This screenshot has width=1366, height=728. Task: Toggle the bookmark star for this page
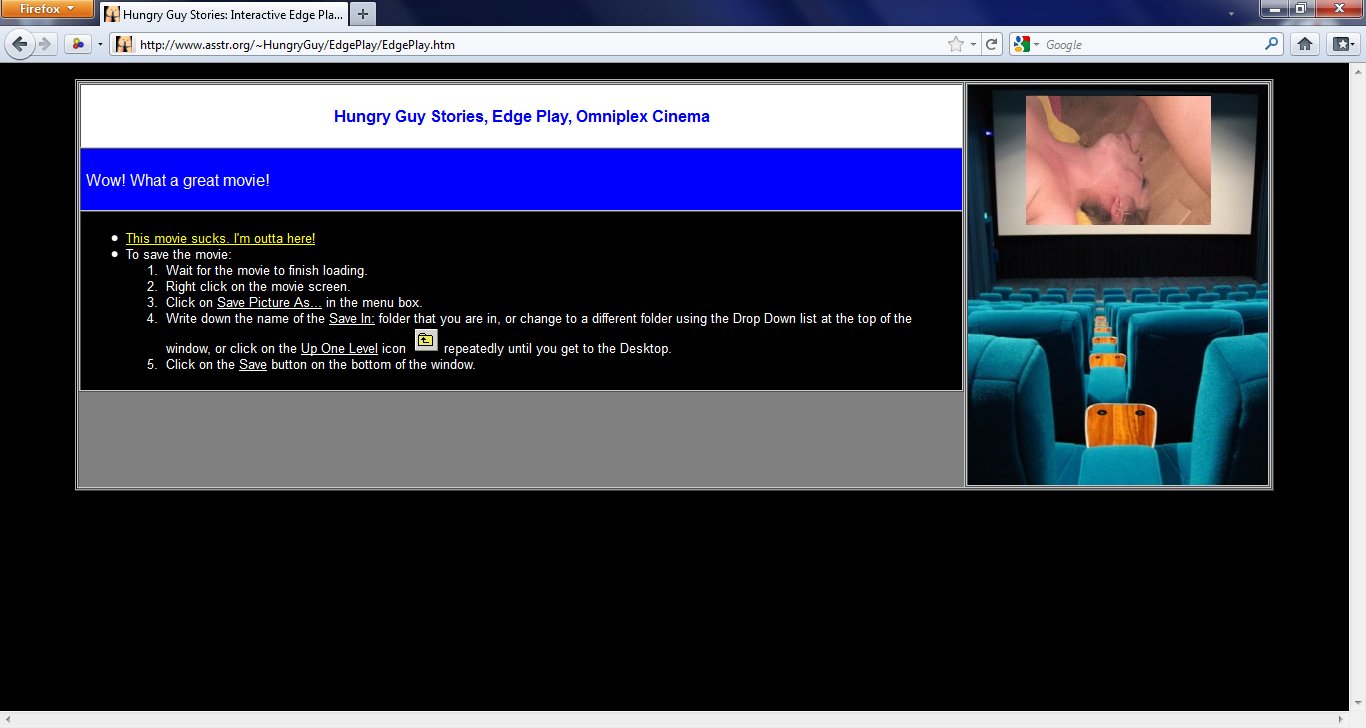click(x=955, y=44)
